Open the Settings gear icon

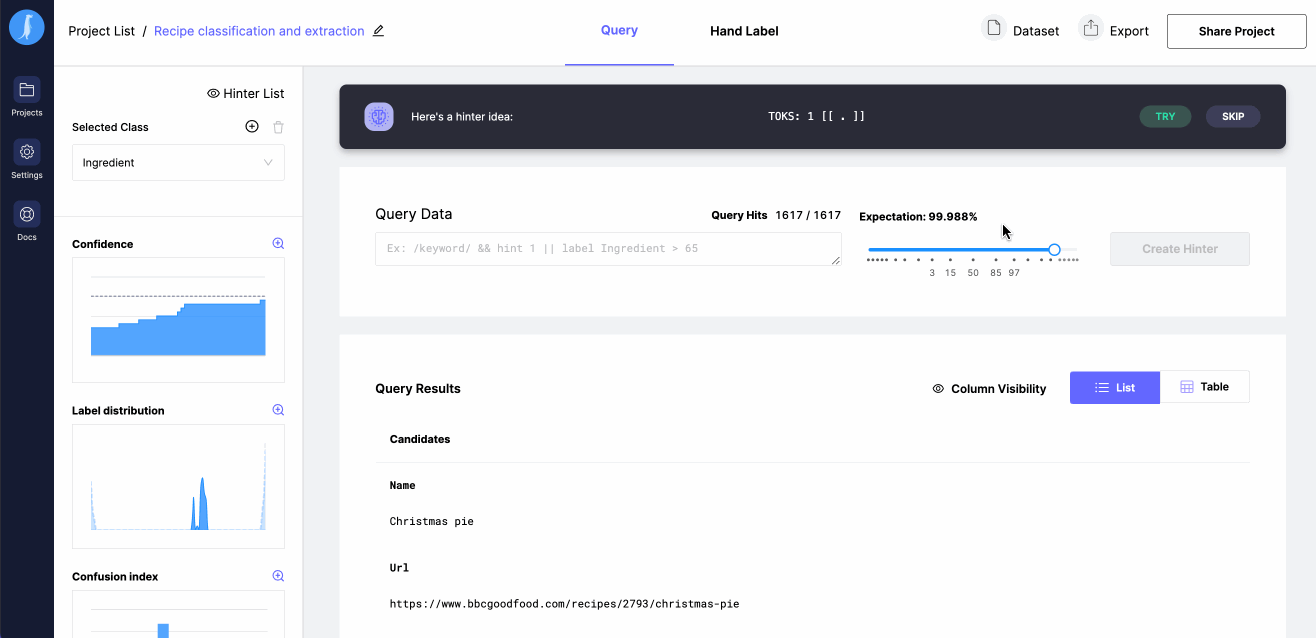(27, 152)
